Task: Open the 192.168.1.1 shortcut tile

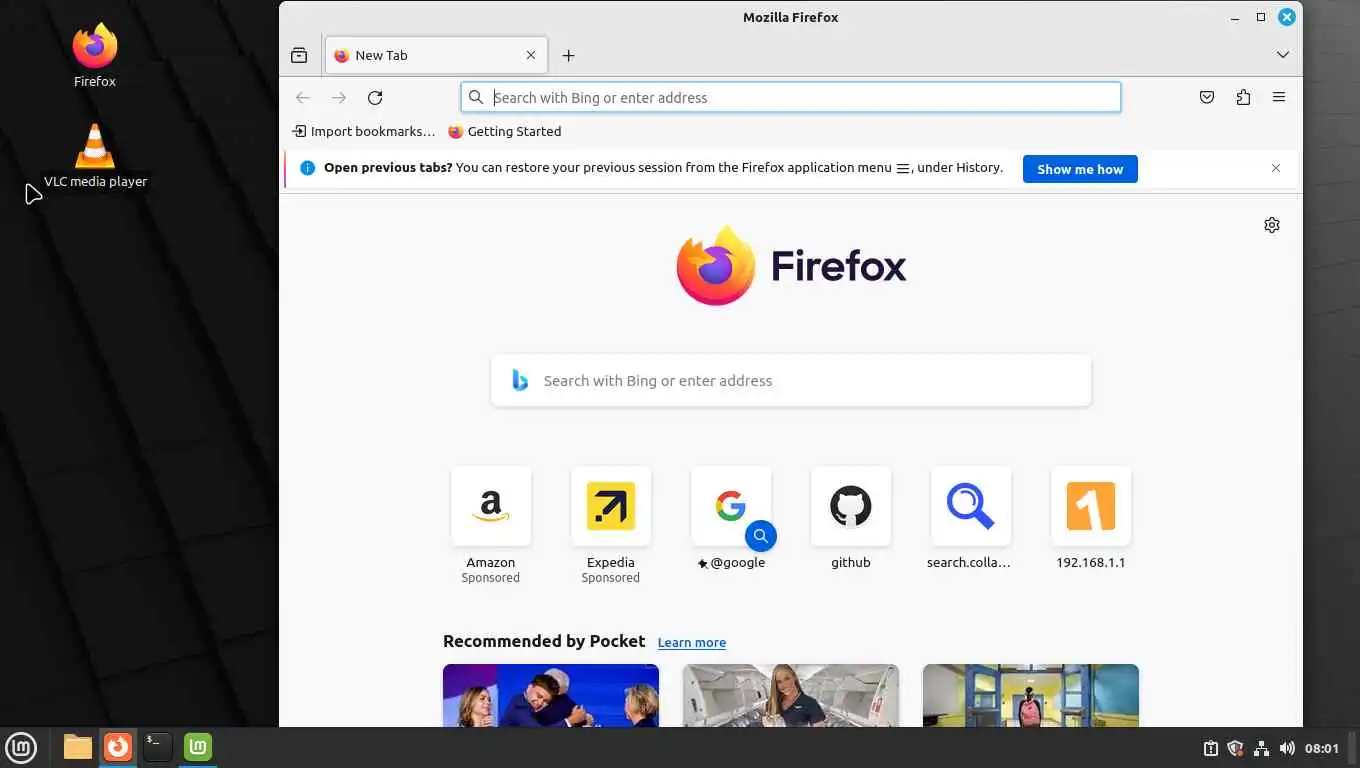Action: tap(1091, 518)
